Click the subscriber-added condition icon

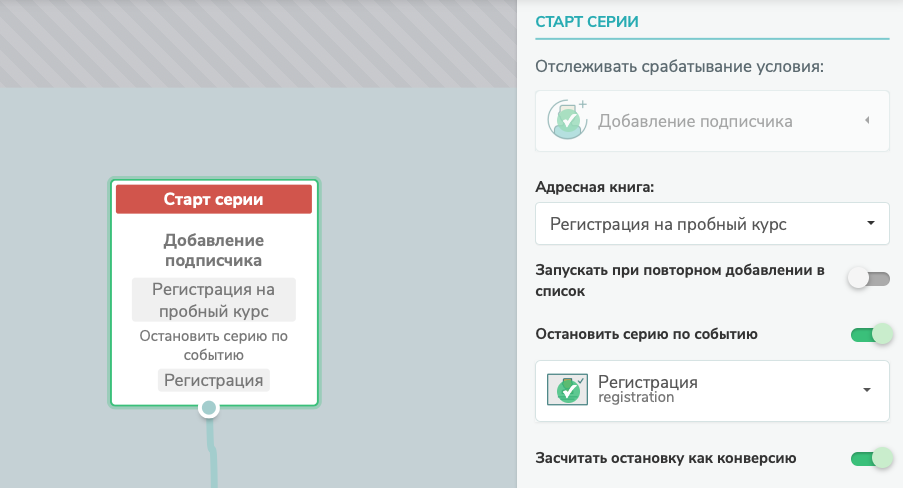pyautogui.click(x=567, y=119)
